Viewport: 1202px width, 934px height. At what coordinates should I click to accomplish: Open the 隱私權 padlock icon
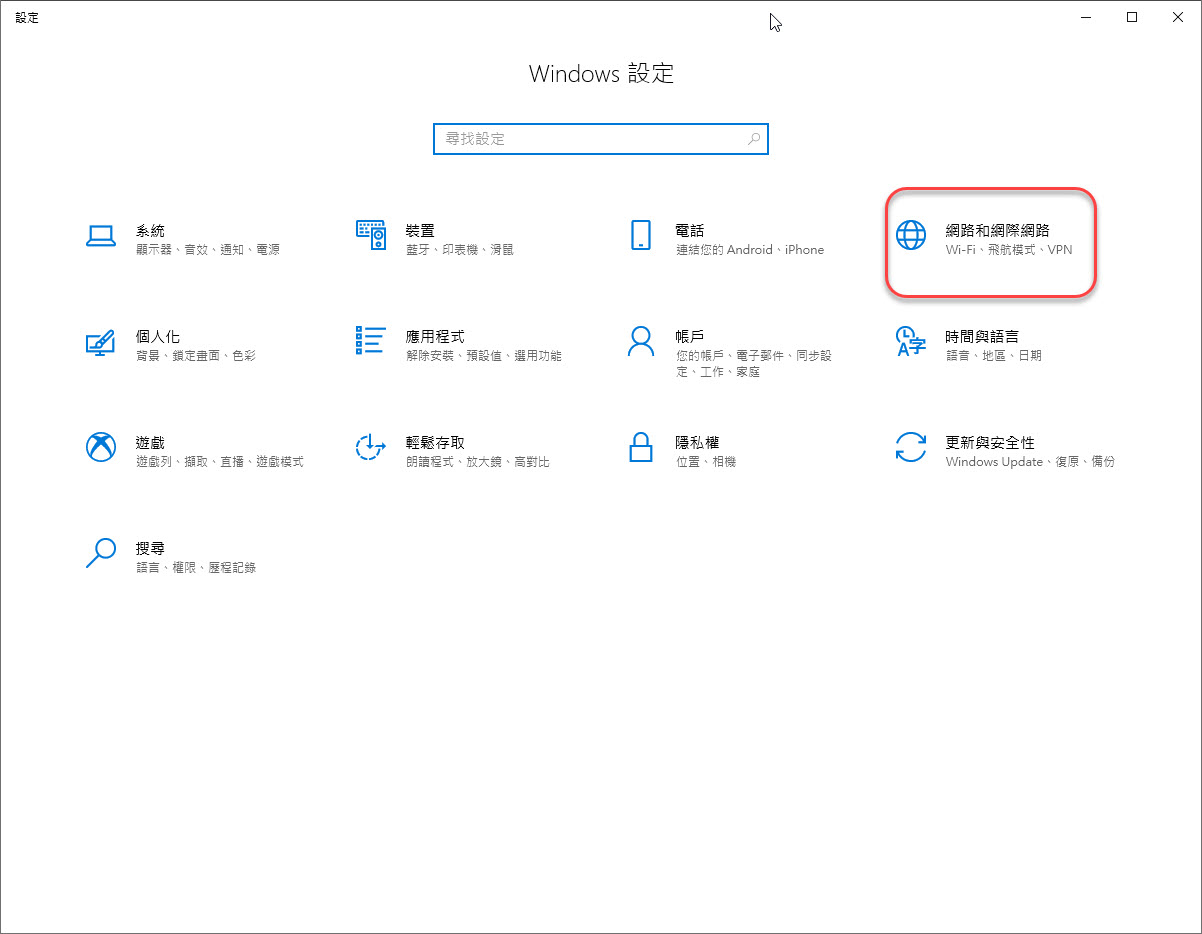pos(641,447)
